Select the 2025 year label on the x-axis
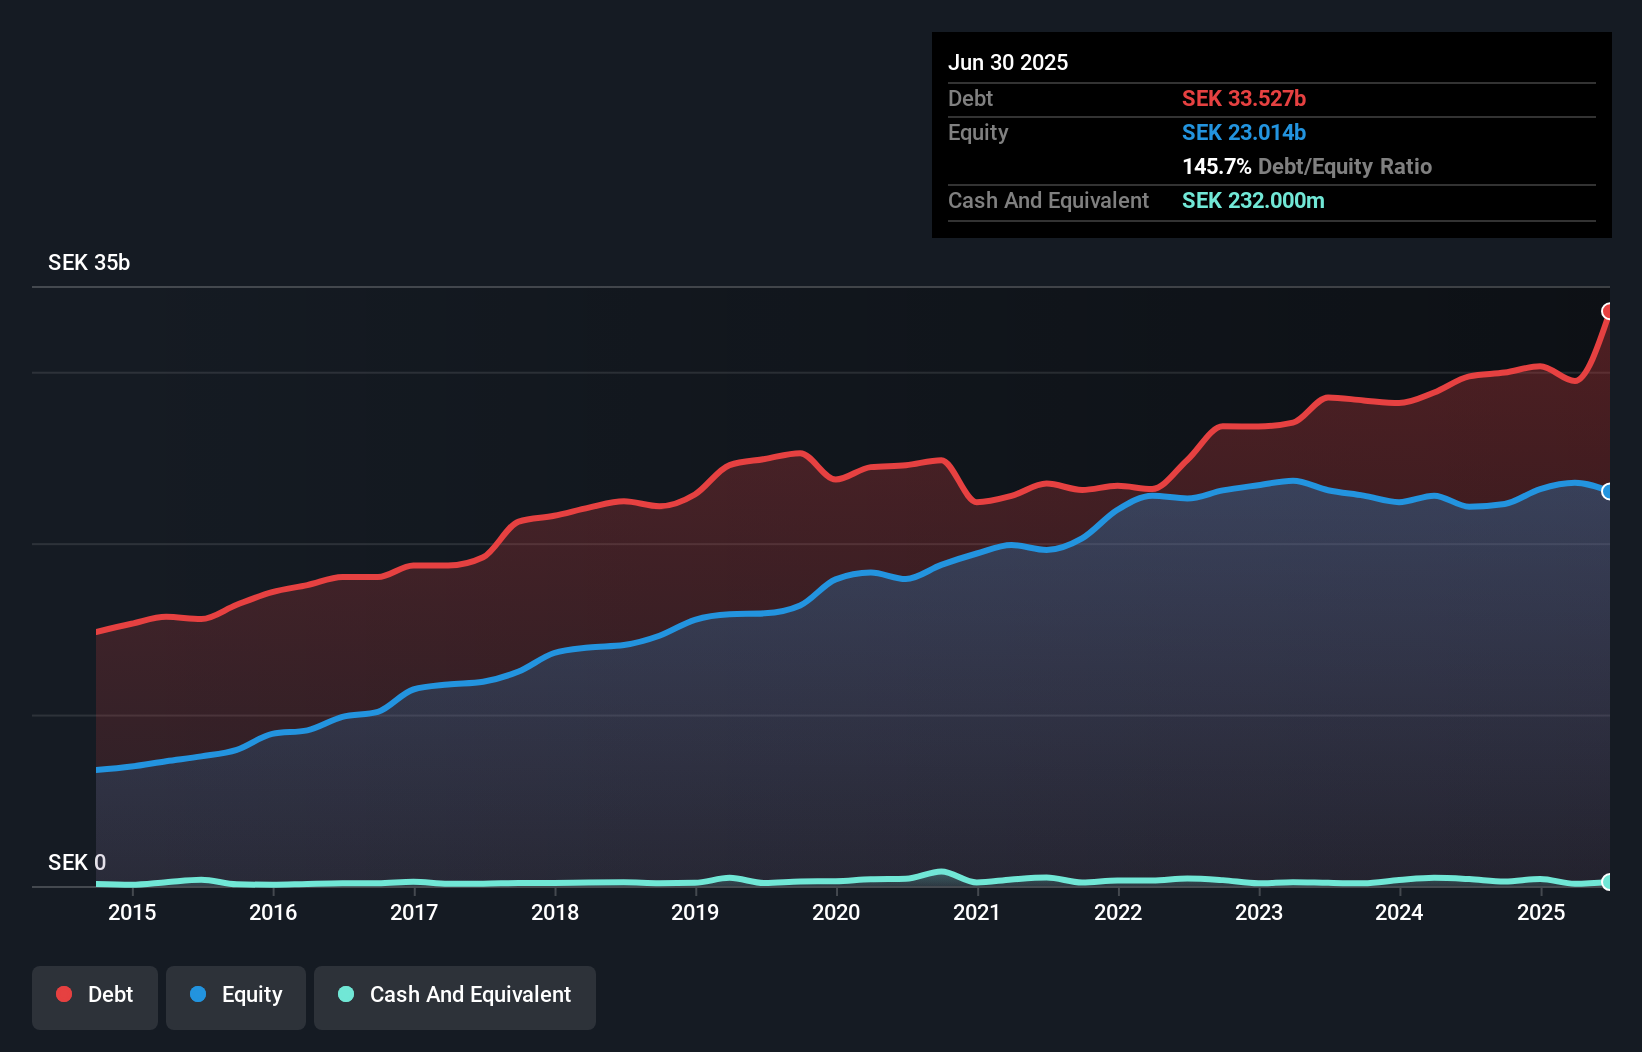1642x1052 pixels. coord(1541,912)
